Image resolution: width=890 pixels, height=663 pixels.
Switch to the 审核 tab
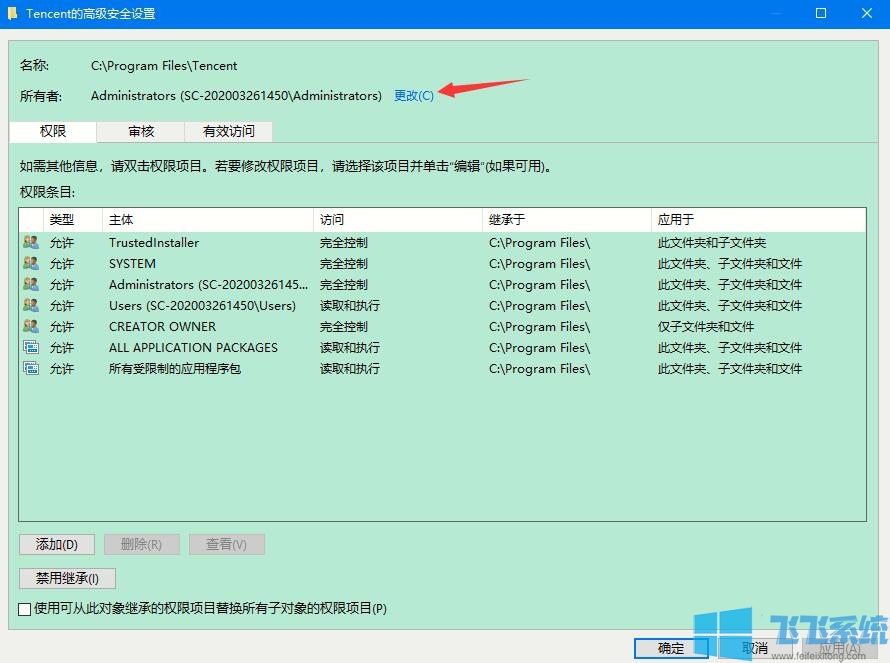click(140, 130)
